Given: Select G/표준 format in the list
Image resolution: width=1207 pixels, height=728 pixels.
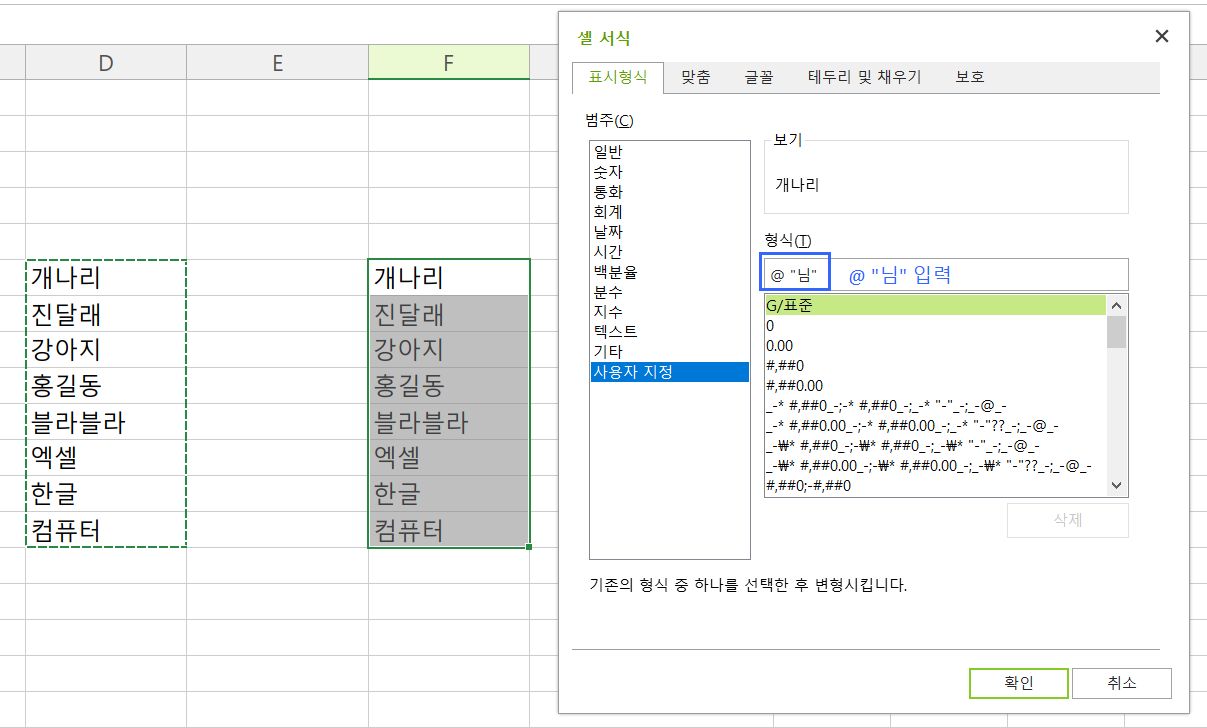Looking at the screenshot, I should coord(935,306).
